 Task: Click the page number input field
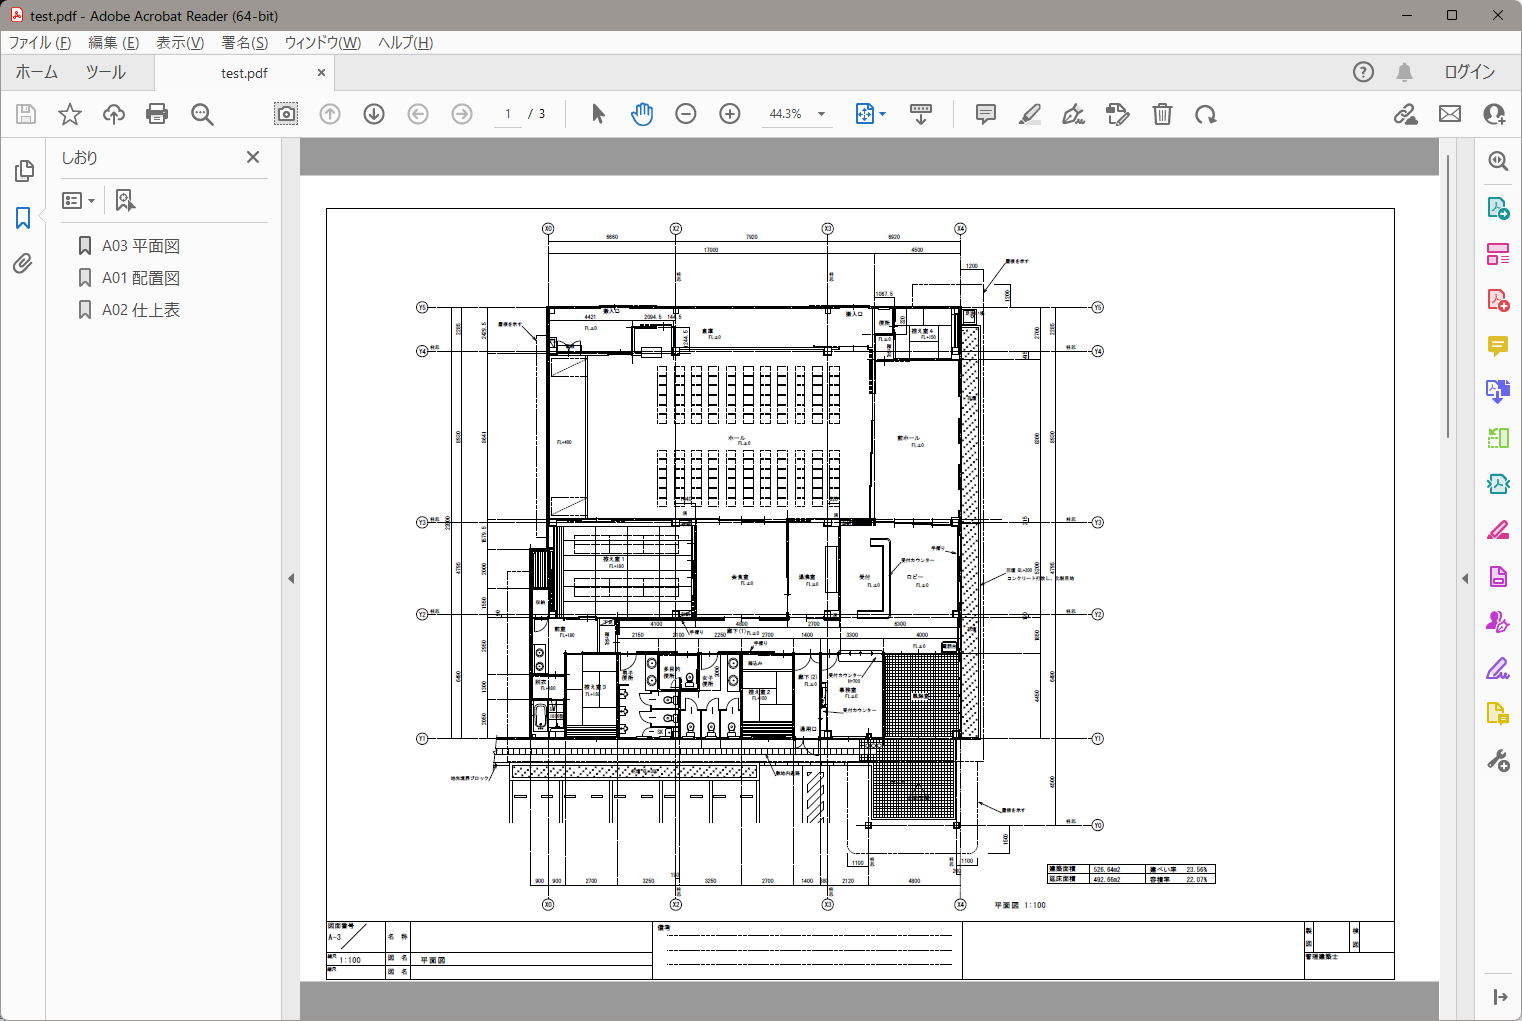(x=508, y=114)
